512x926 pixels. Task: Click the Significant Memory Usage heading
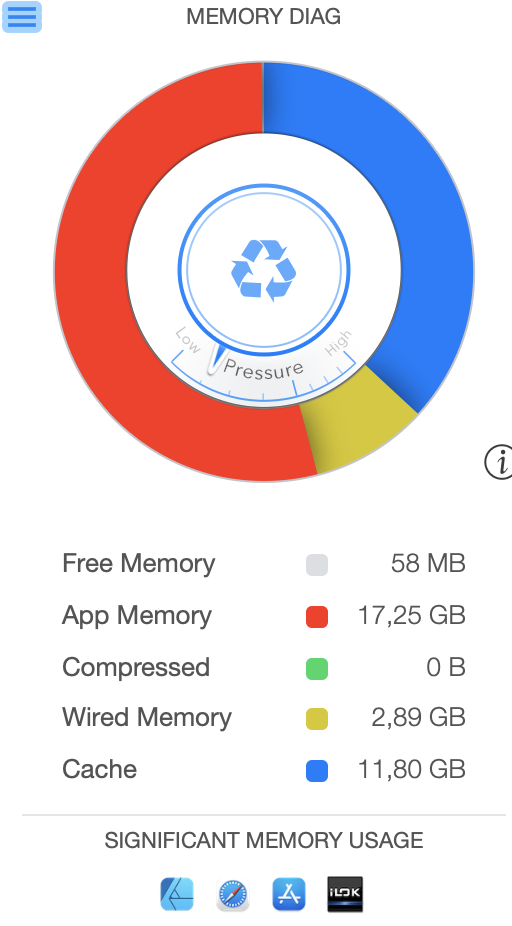point(264,840)
